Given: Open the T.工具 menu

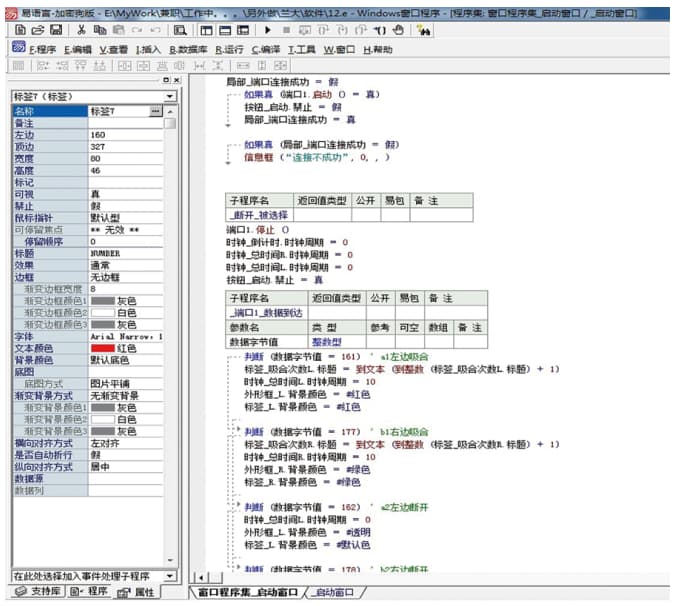Looking at the screenshot, I should tap(302, 50).
